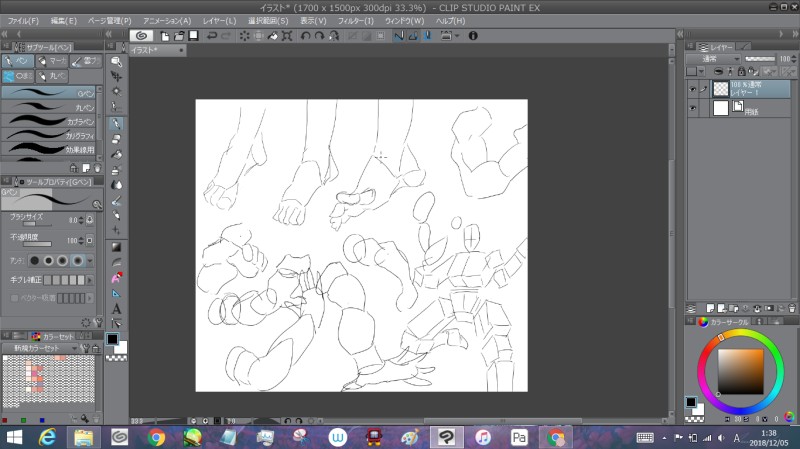The image size is (800, 449).
Task: Select the Eraser tool in tool palette
Action: (x=116, y=139)
